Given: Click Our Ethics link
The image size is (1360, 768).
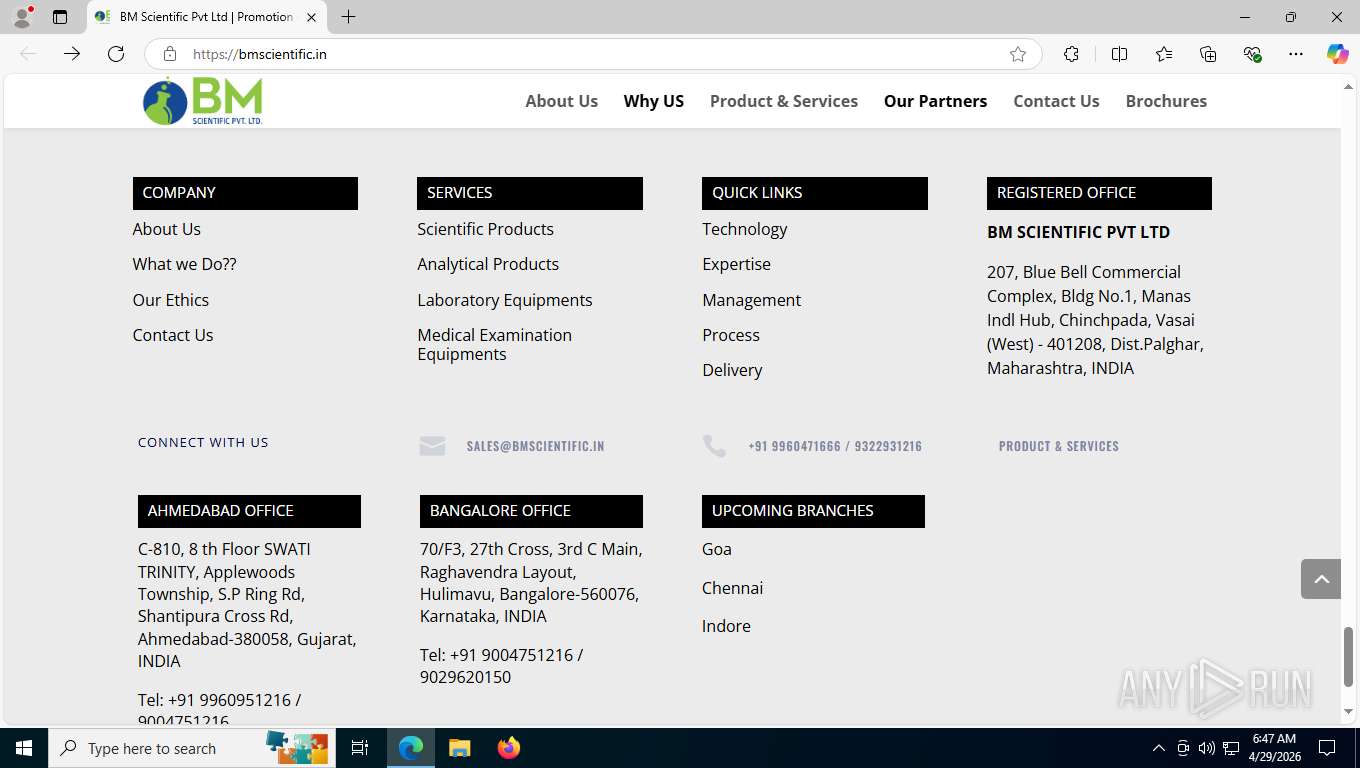Looking at the screenshot, I should tap(171, 300).
